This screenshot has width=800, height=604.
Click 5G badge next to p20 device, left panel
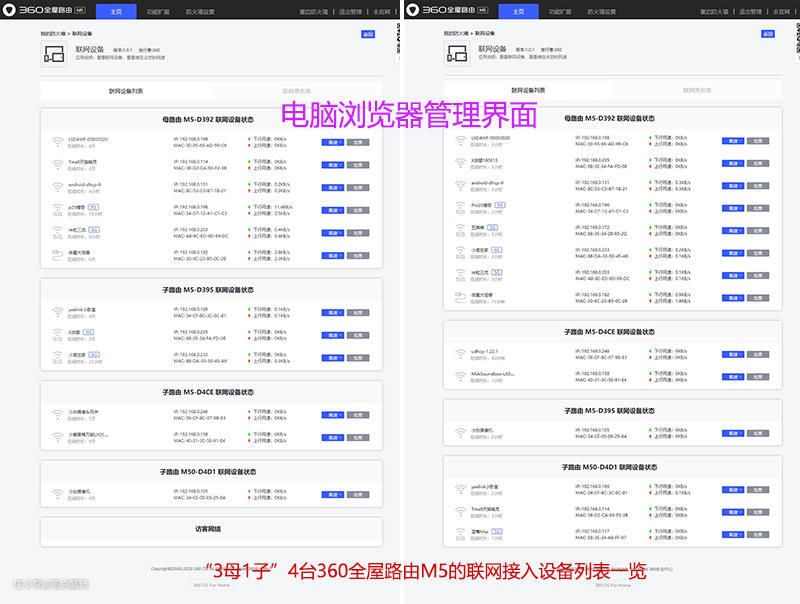click(x=93, y=206)
